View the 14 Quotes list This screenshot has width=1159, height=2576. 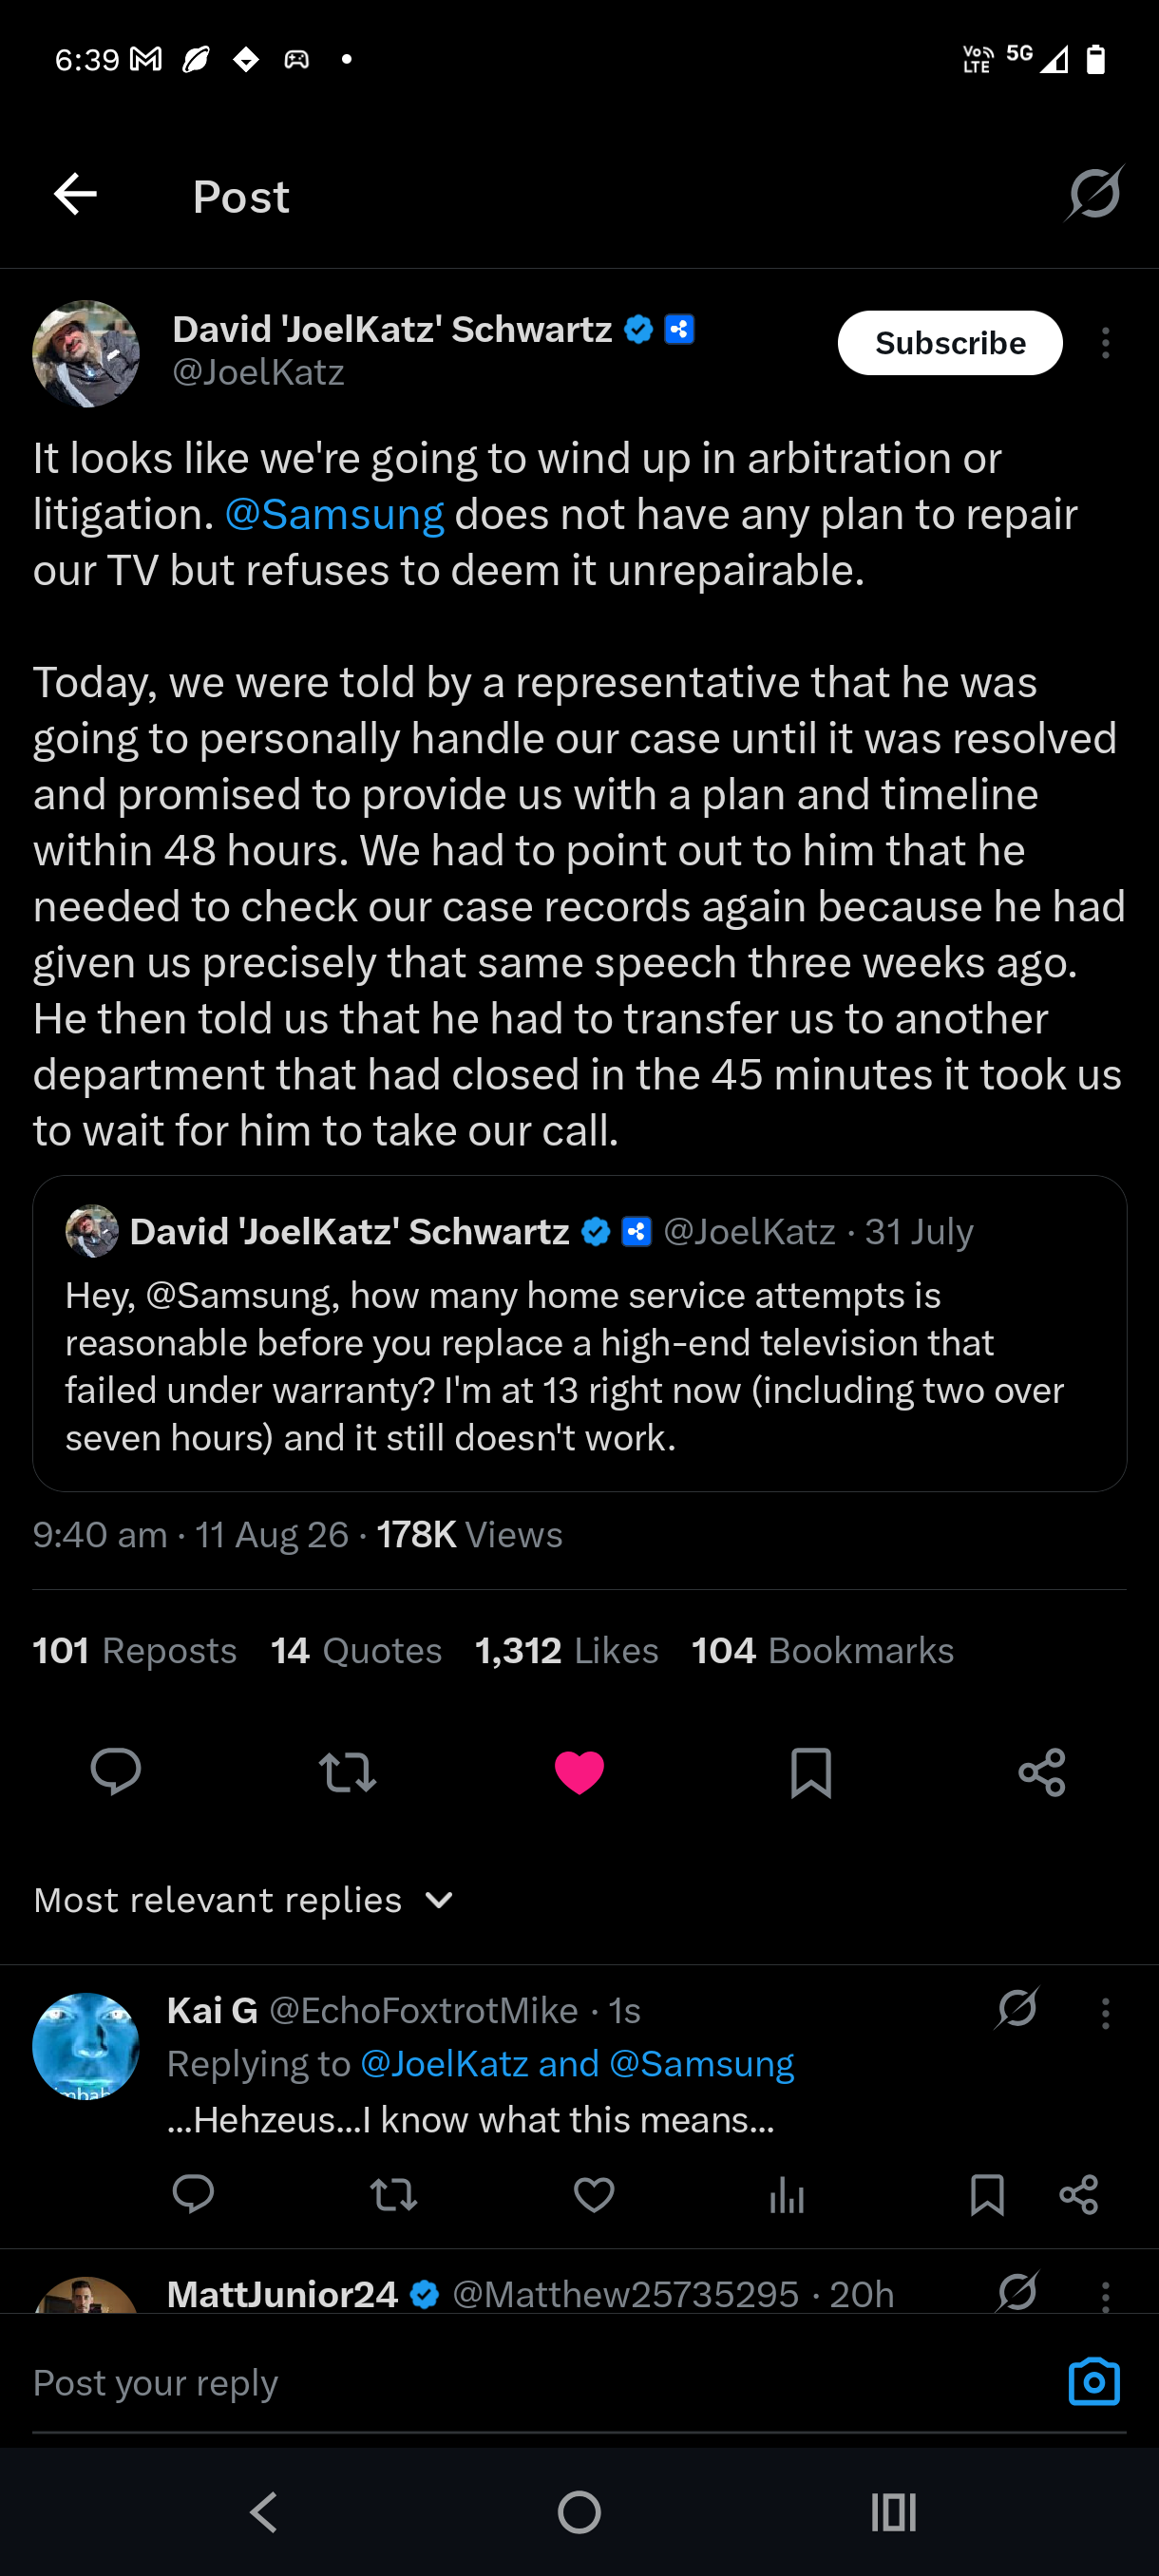(x=356, y=1650)
